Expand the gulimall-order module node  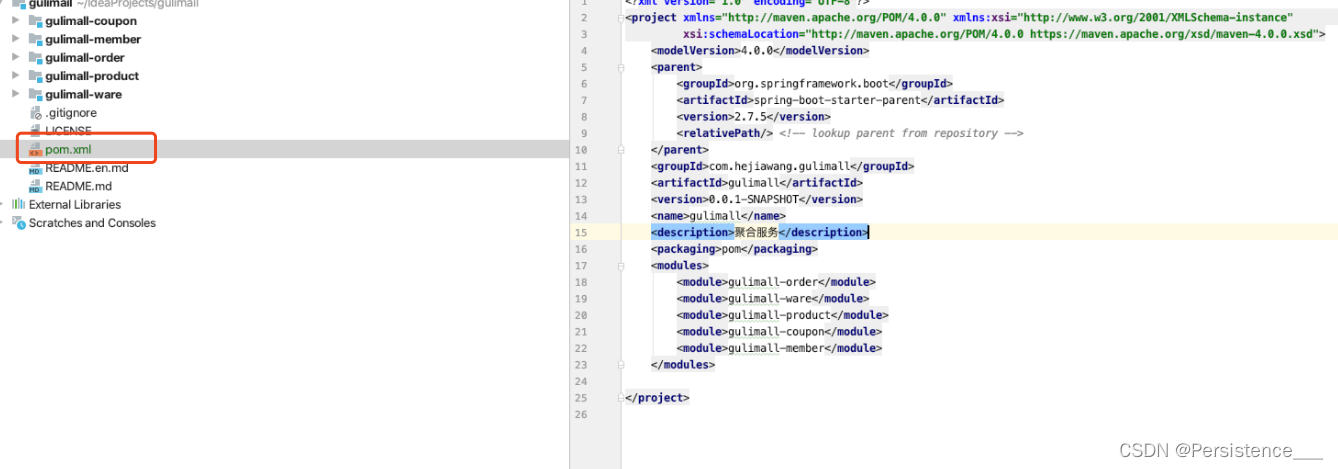pos(15,58)
